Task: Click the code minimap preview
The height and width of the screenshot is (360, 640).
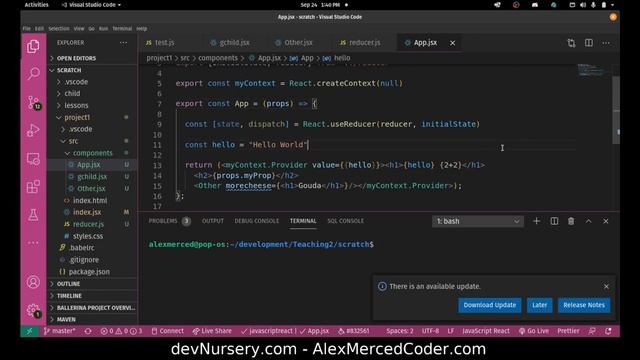Action: coord(594,70)
